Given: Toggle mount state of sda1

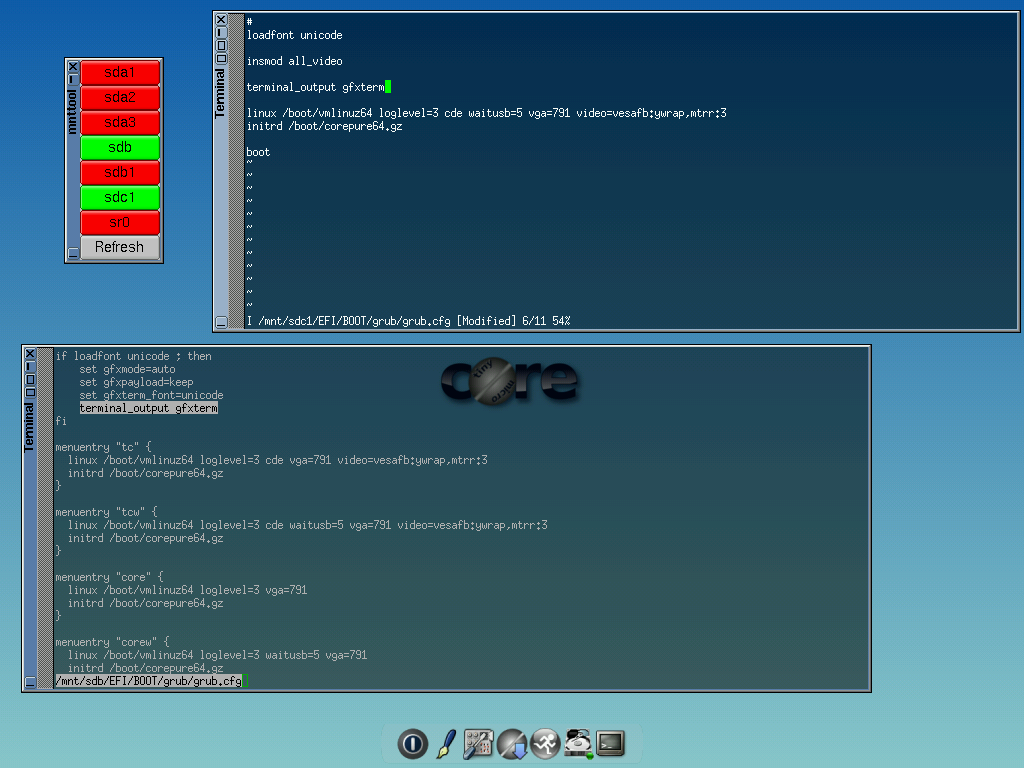Looking at the screenshot, I should [x=120, y=72].
